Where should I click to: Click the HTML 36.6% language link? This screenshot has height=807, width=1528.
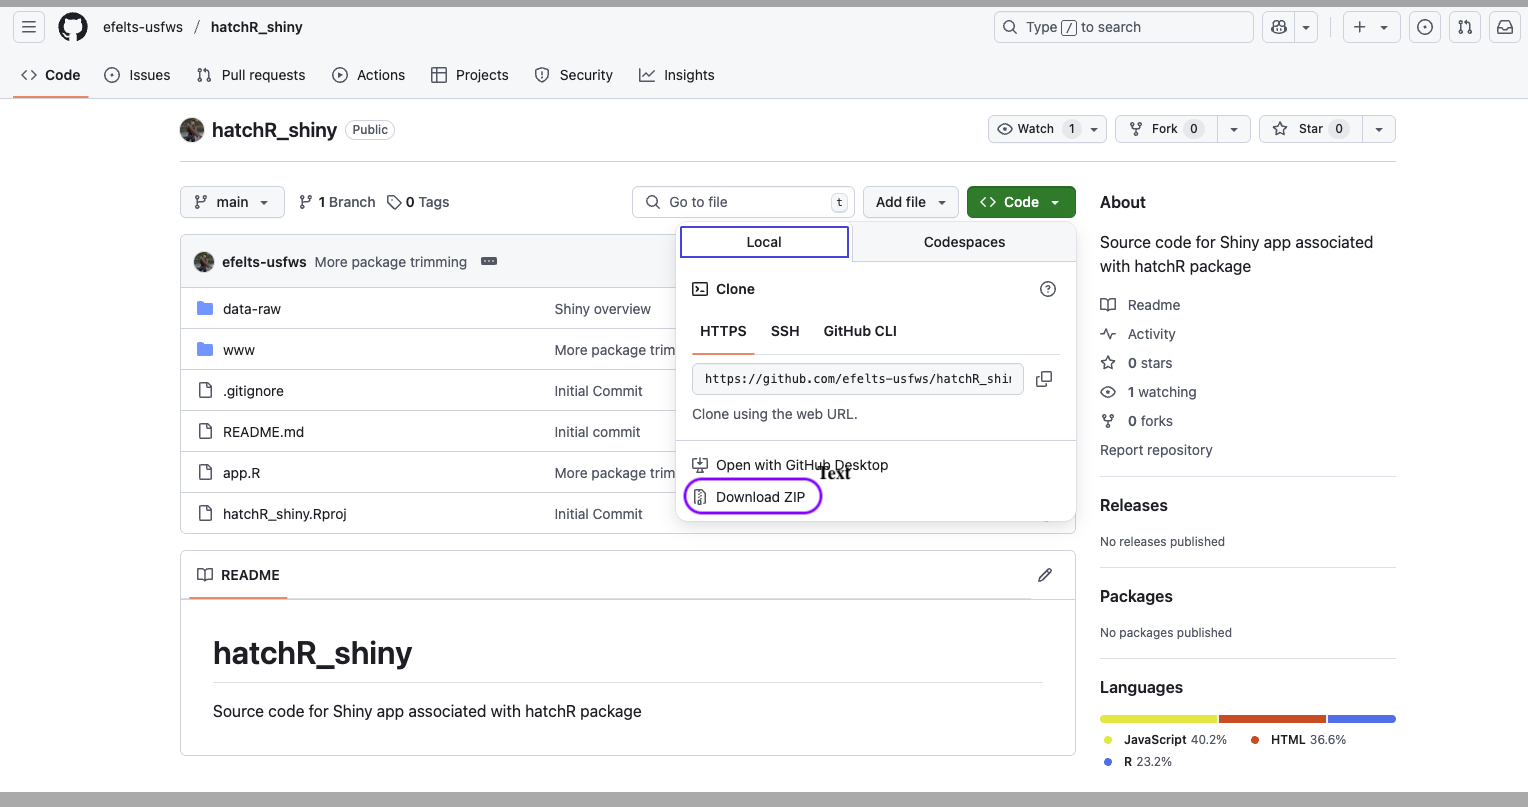(x=1298, y=740)
